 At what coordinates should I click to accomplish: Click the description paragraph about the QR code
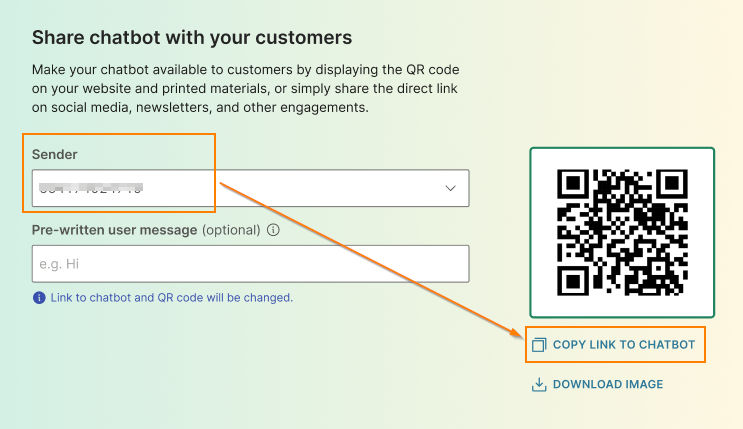(x=245, y=89)
